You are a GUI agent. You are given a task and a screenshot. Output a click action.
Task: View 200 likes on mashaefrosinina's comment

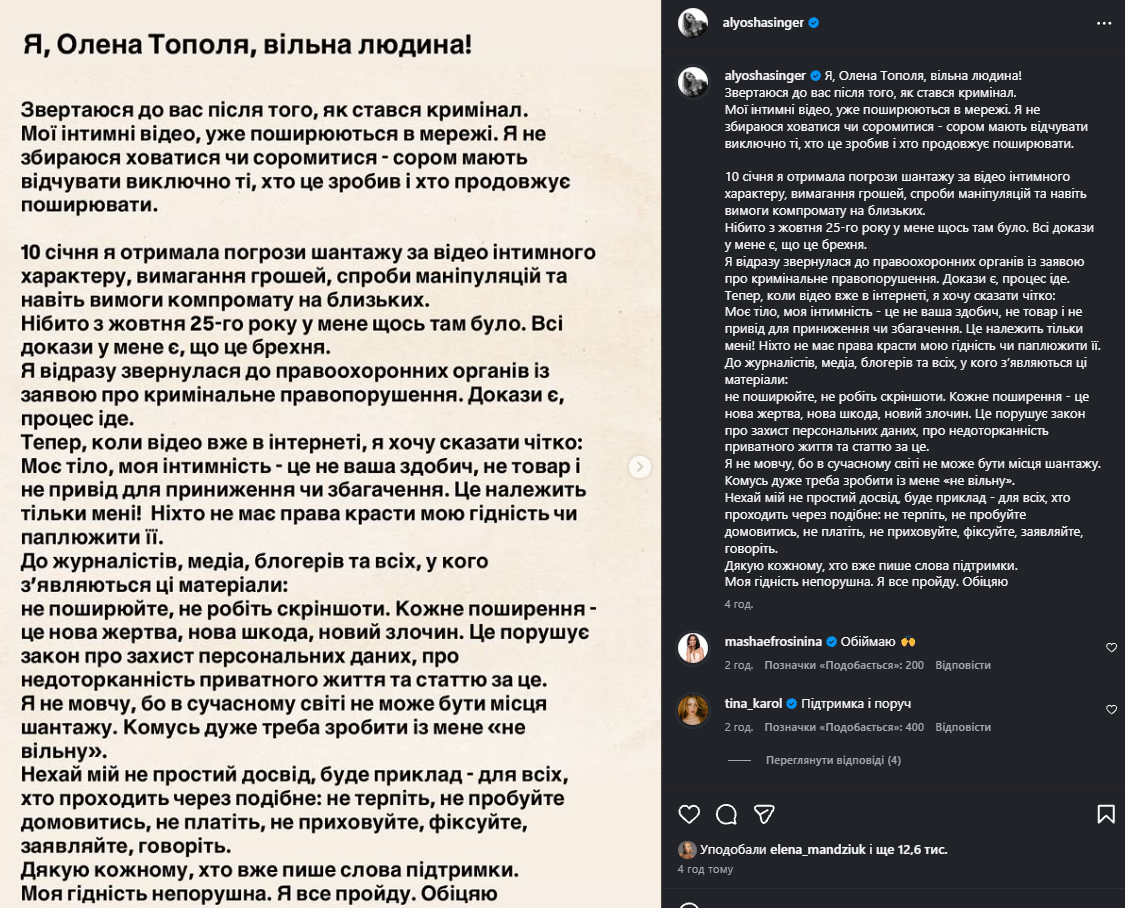(x=844, y=665)
